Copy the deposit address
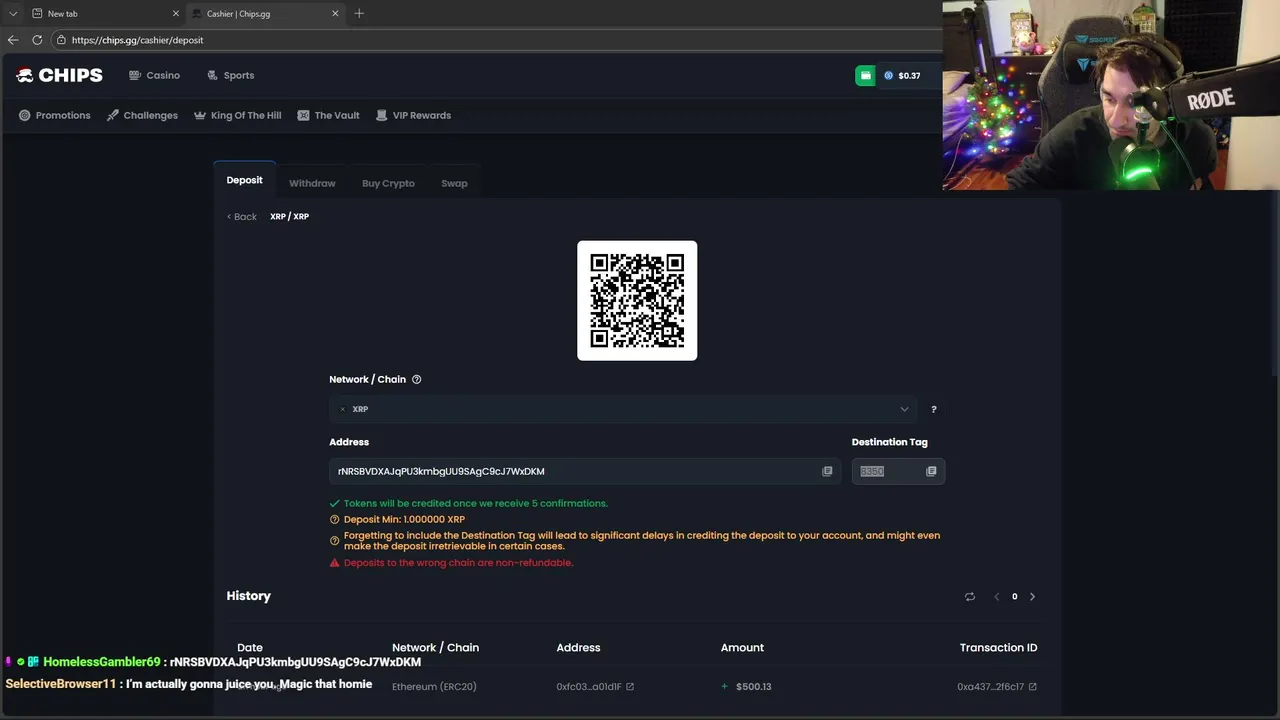Screen dimensions: 1280x720 pos(827,471)
